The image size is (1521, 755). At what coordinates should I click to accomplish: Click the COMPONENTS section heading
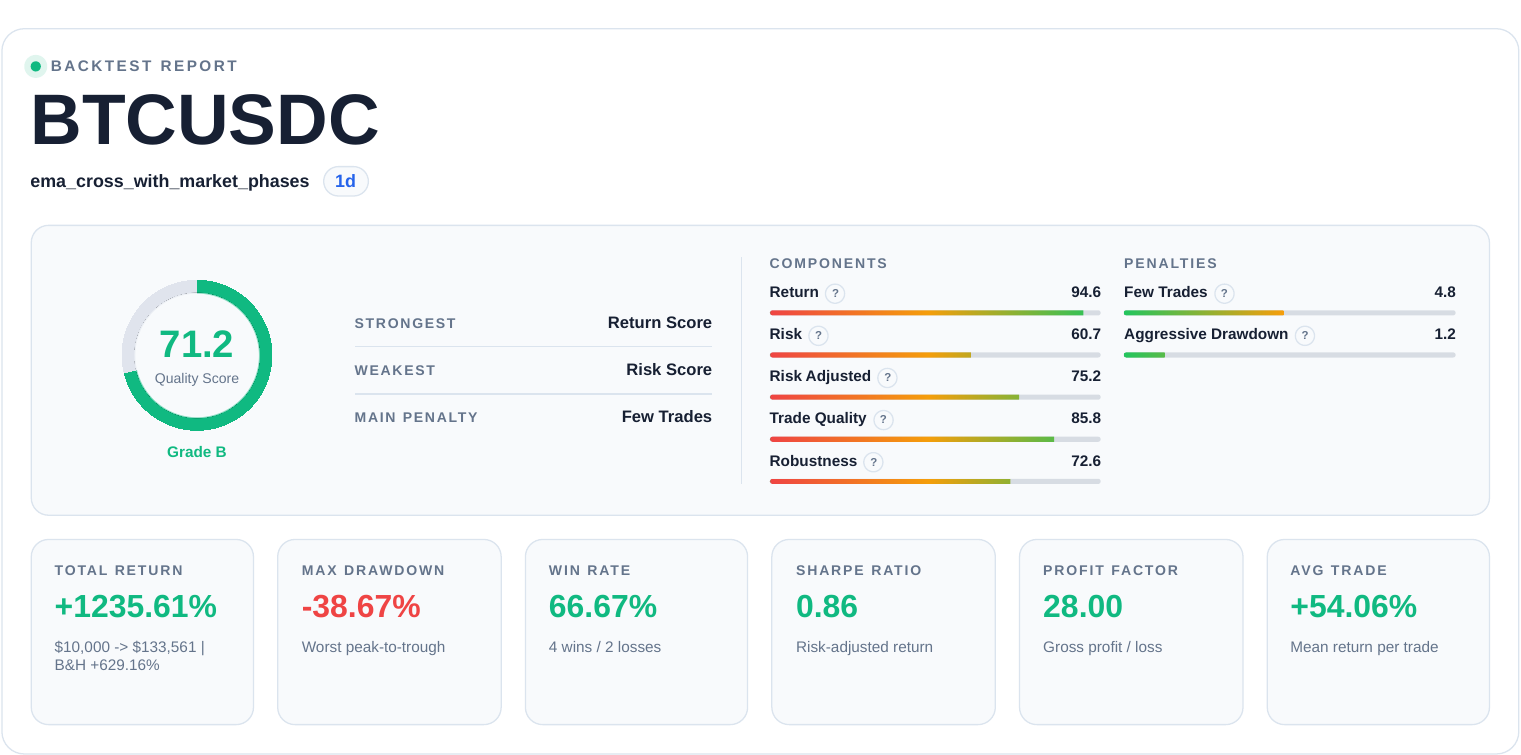pyautogui.click(x=829, y=263)
